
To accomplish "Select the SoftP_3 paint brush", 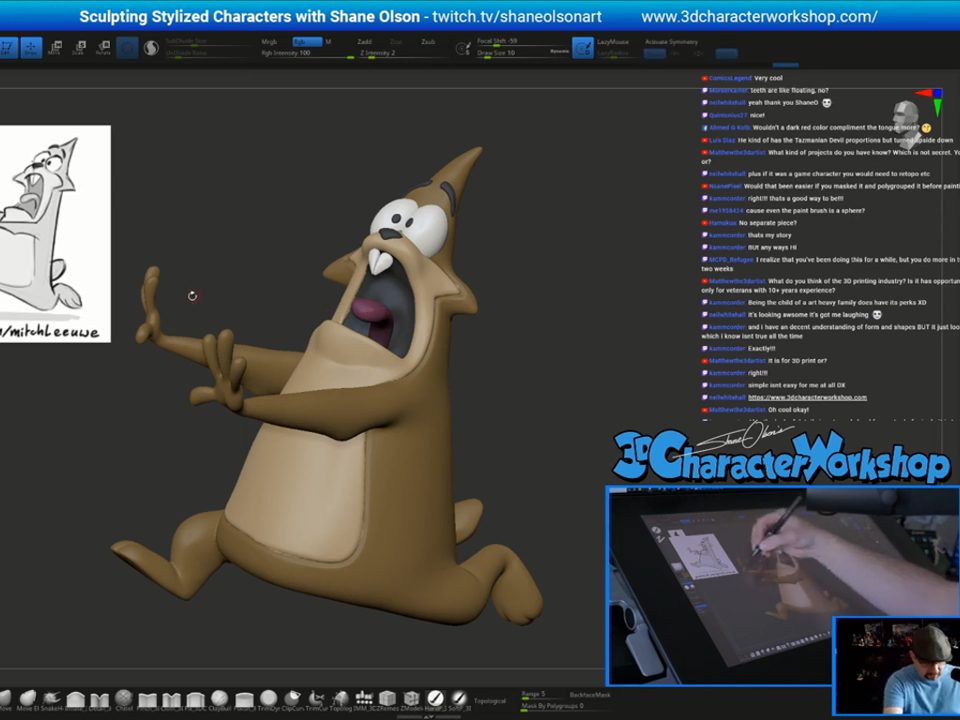I will [x=459, y=698].
